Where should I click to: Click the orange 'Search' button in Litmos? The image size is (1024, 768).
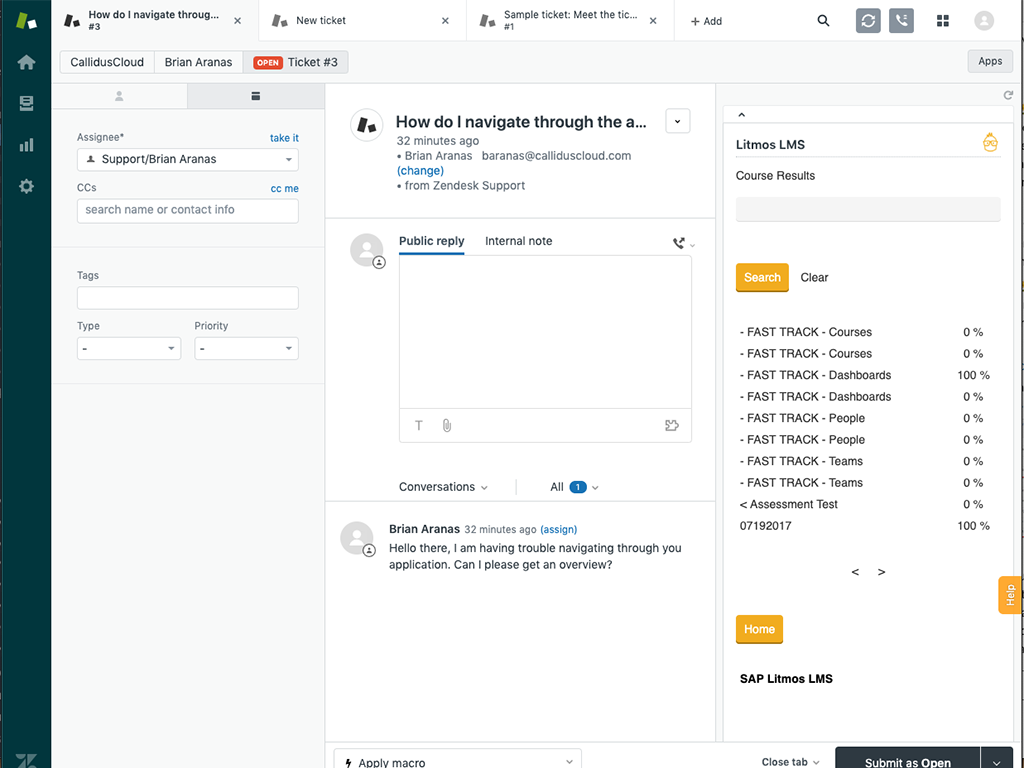pos(762,278)
